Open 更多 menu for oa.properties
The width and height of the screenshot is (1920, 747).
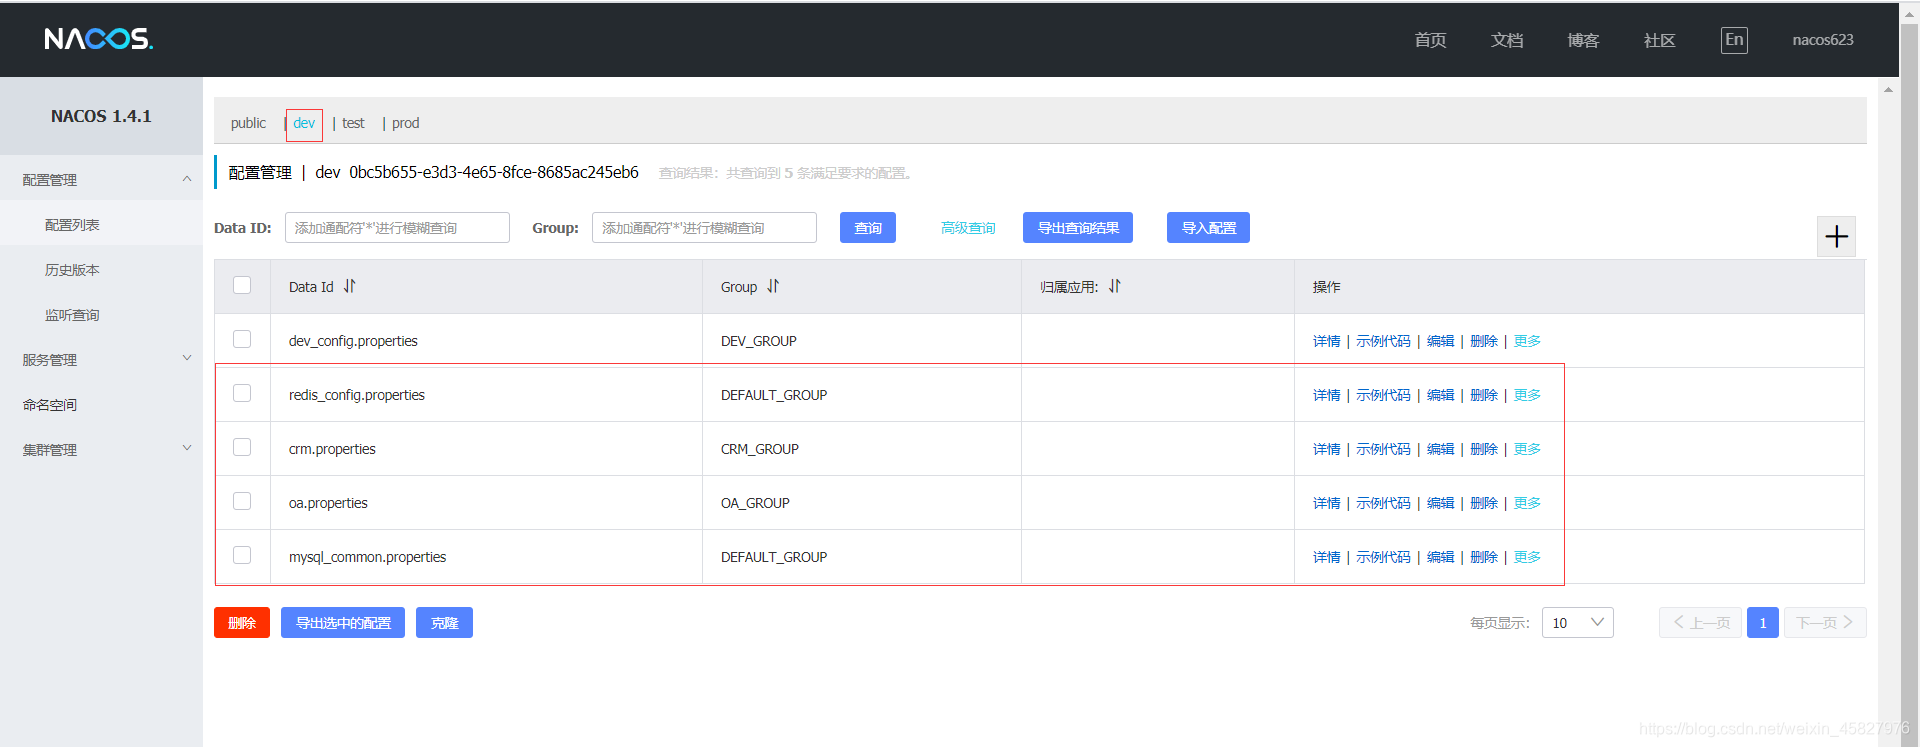coord(1527,503)
